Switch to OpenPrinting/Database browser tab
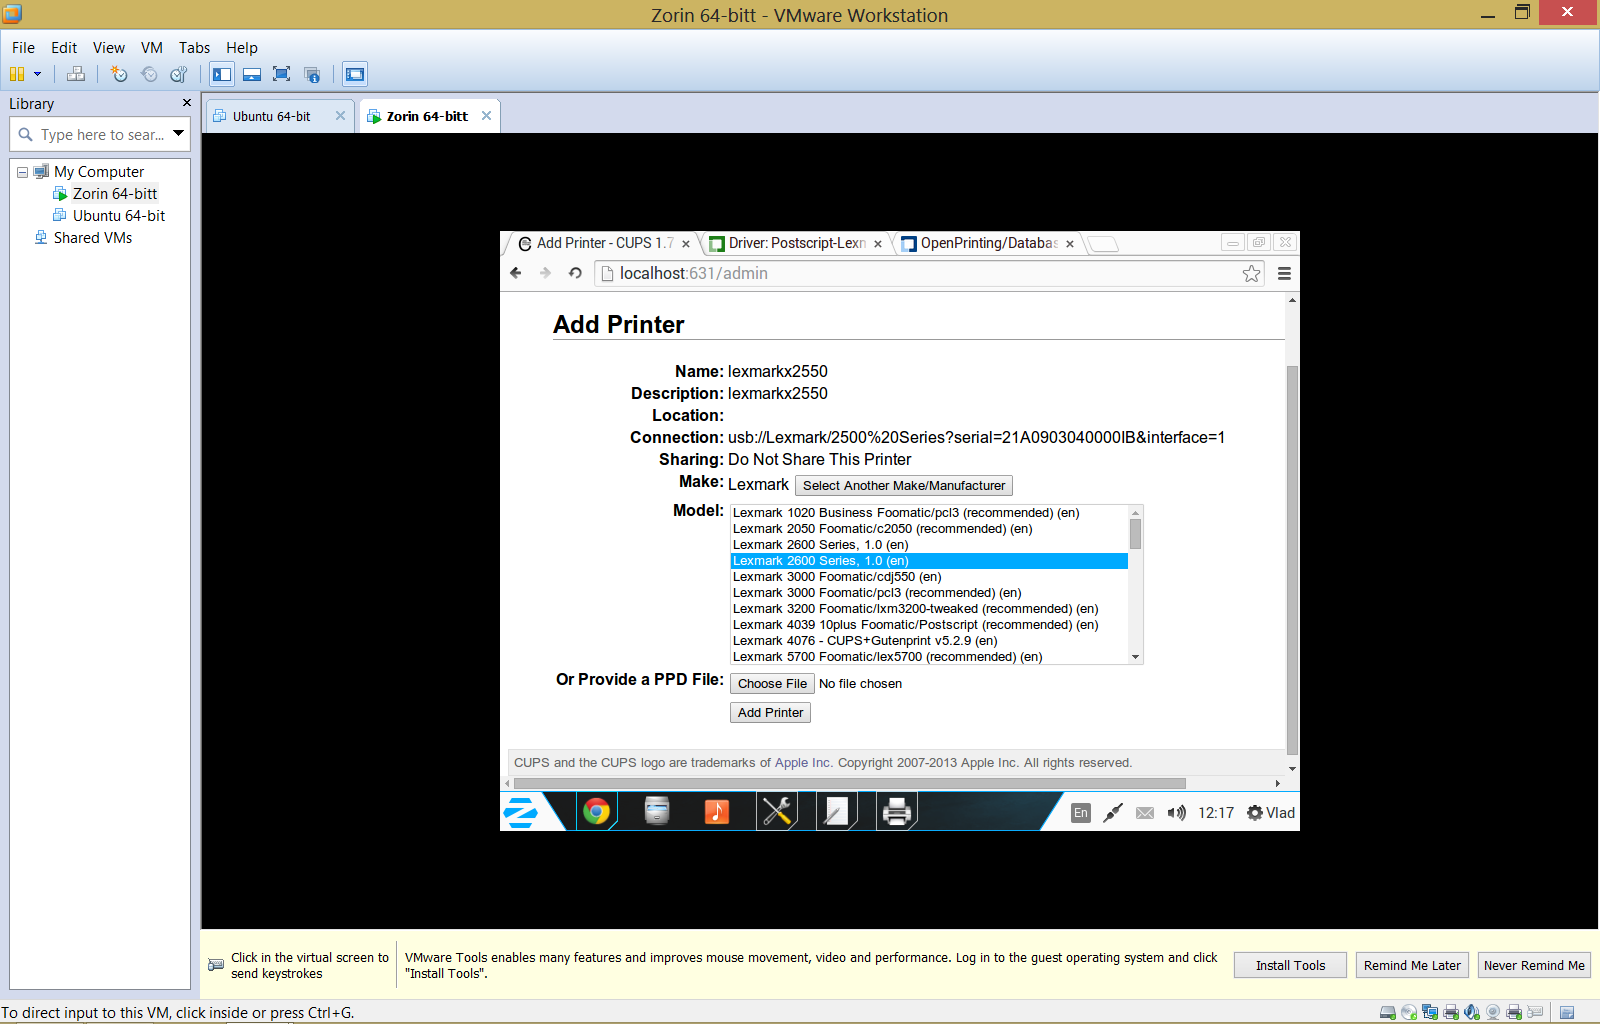 (988, 243)
